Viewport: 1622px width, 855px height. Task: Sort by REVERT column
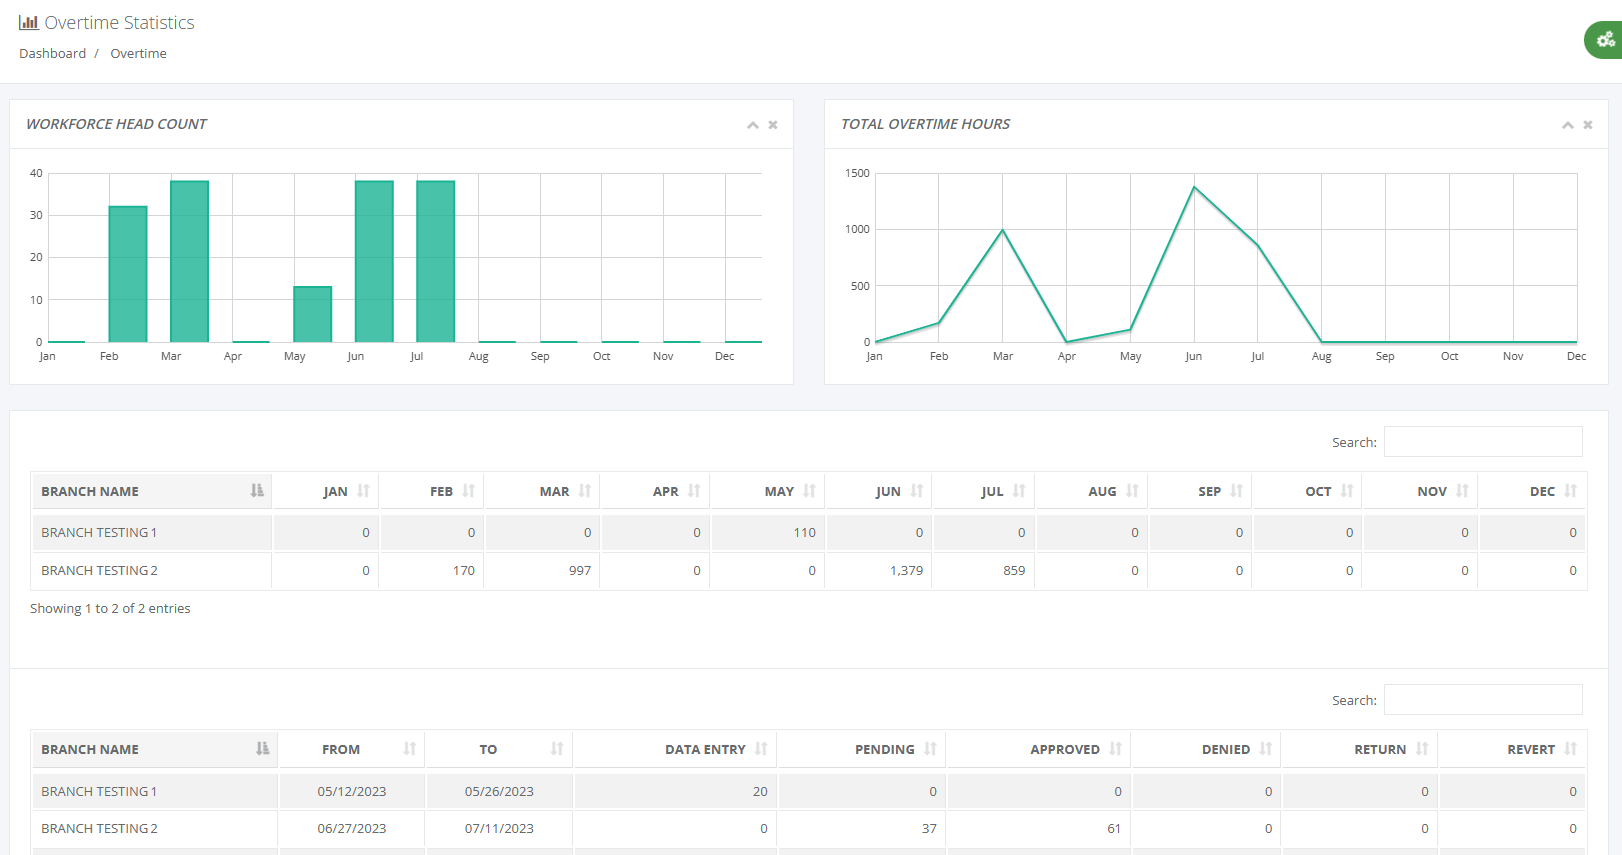(x=1513, y=749)
